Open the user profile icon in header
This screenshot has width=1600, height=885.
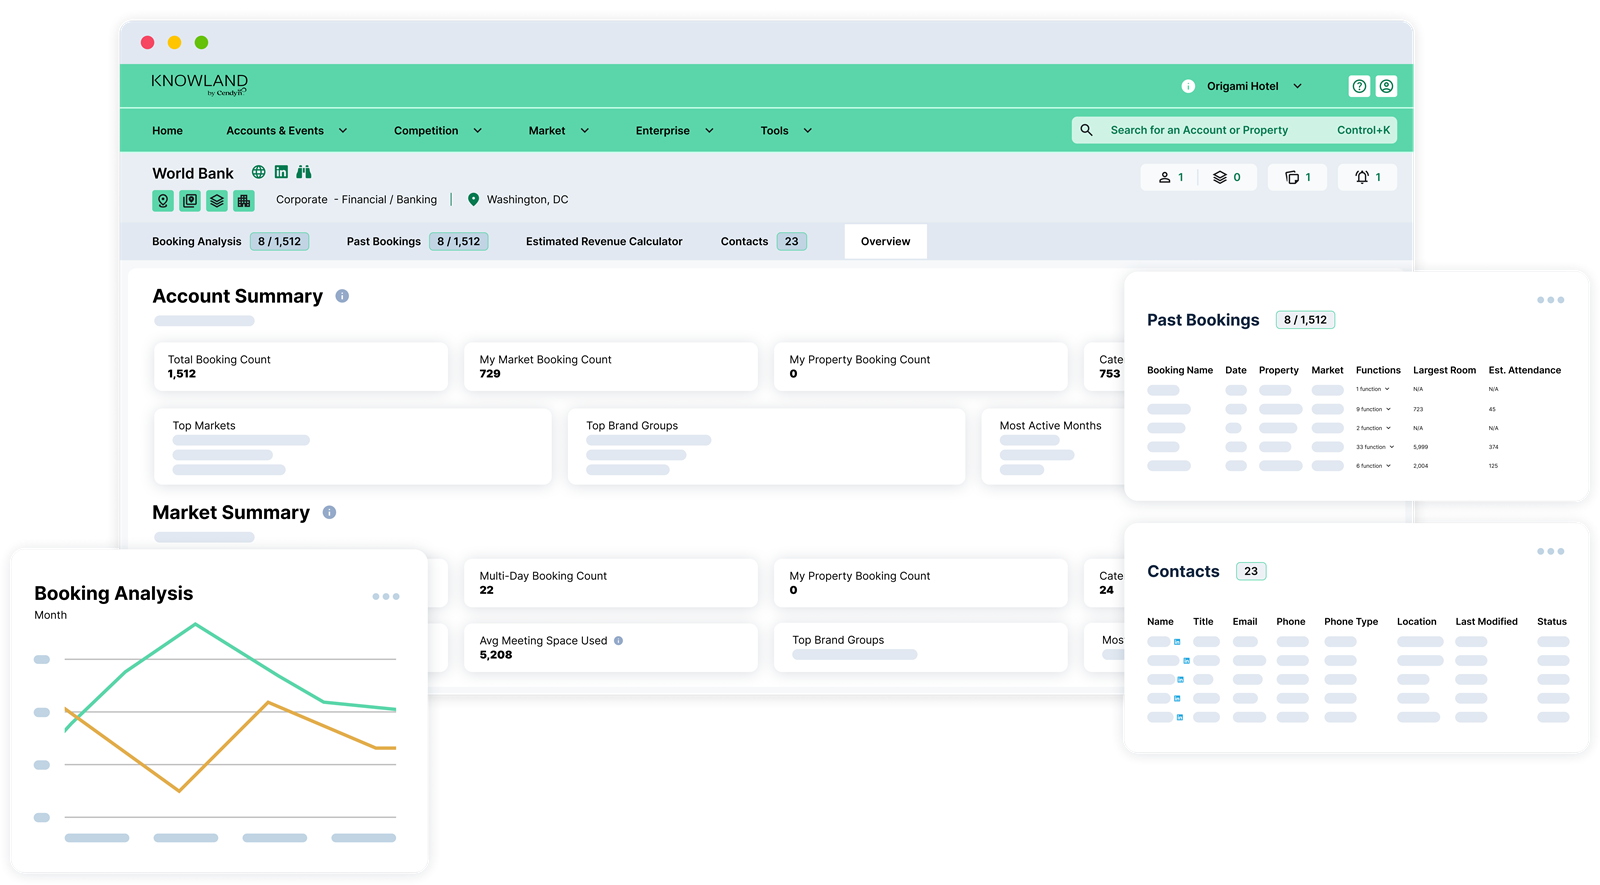point(1386,86)
